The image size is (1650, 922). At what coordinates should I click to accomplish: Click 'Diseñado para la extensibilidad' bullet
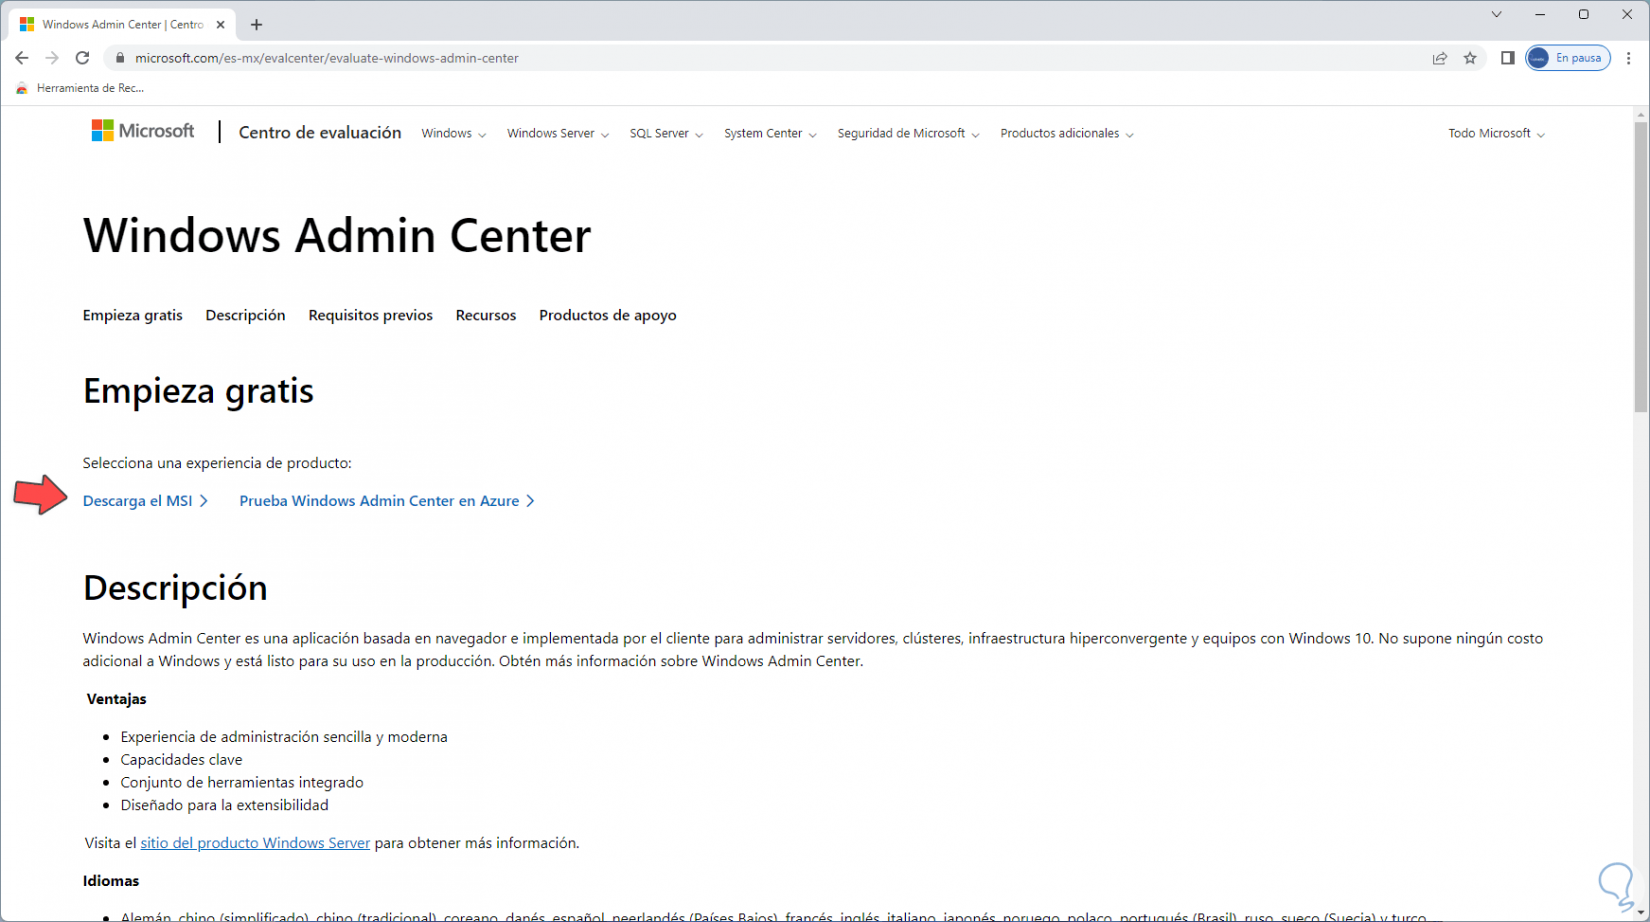pos(224,805)
